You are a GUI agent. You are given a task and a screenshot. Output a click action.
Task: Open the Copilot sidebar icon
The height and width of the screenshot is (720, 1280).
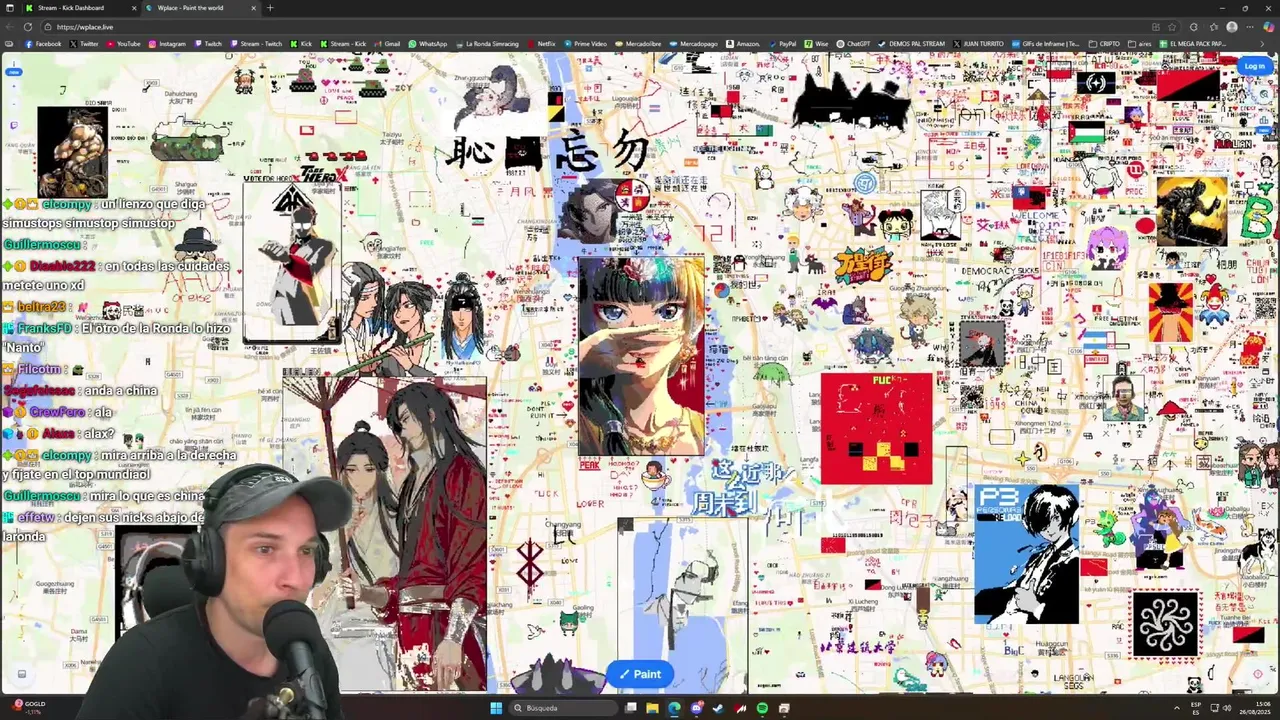tap(1269, 27)
